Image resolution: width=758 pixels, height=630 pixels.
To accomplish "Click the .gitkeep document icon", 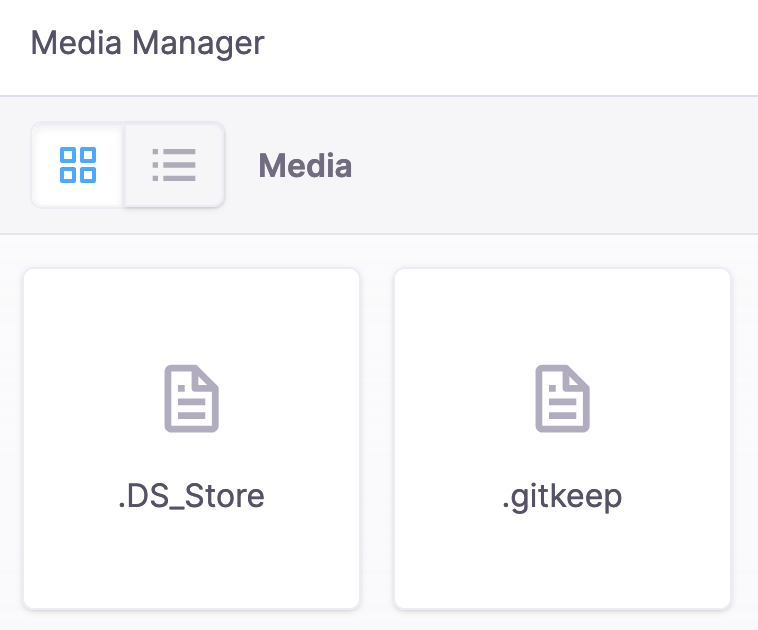I will pyautogui.click(x=562, y=398).
